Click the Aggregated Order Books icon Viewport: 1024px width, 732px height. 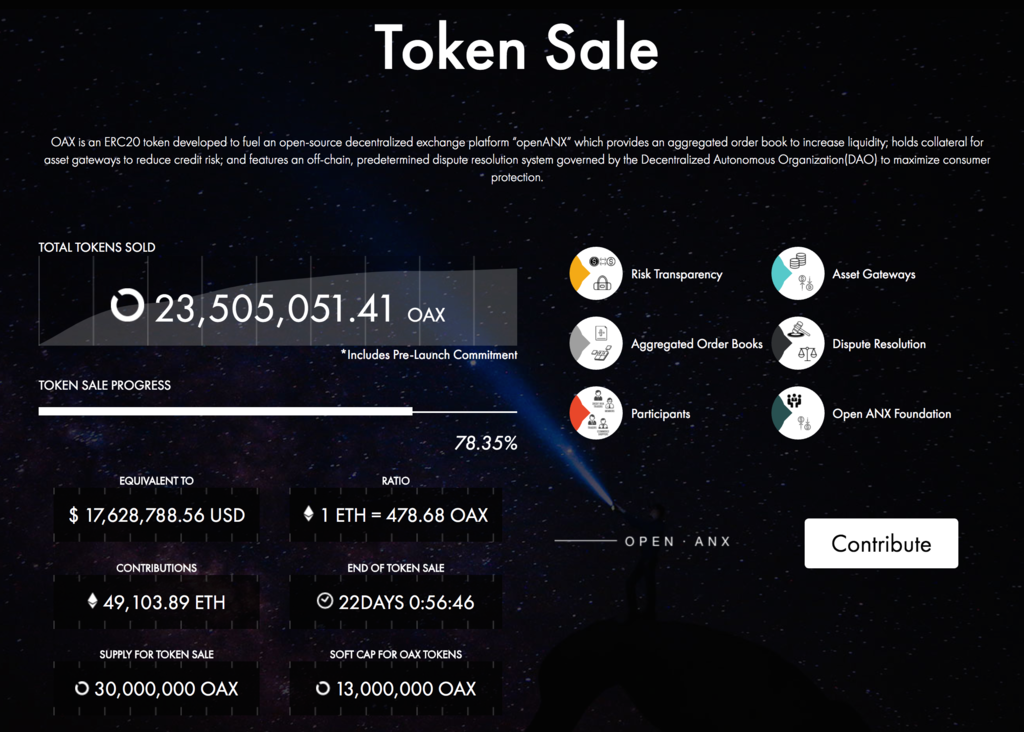(596, 344)
